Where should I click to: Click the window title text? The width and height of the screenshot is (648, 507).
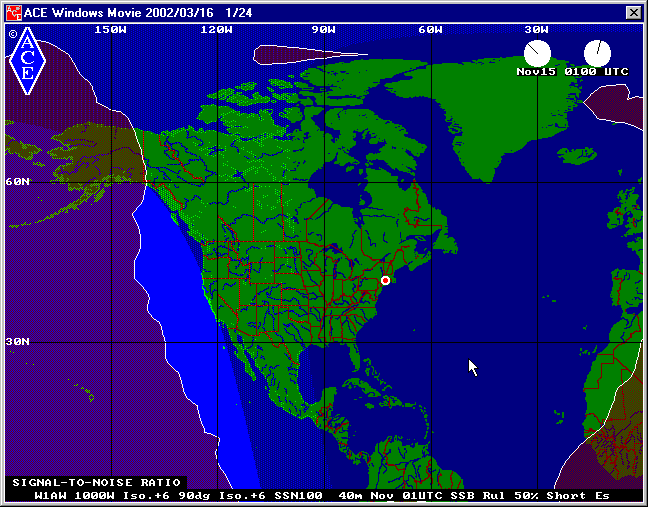click(138, 13)
